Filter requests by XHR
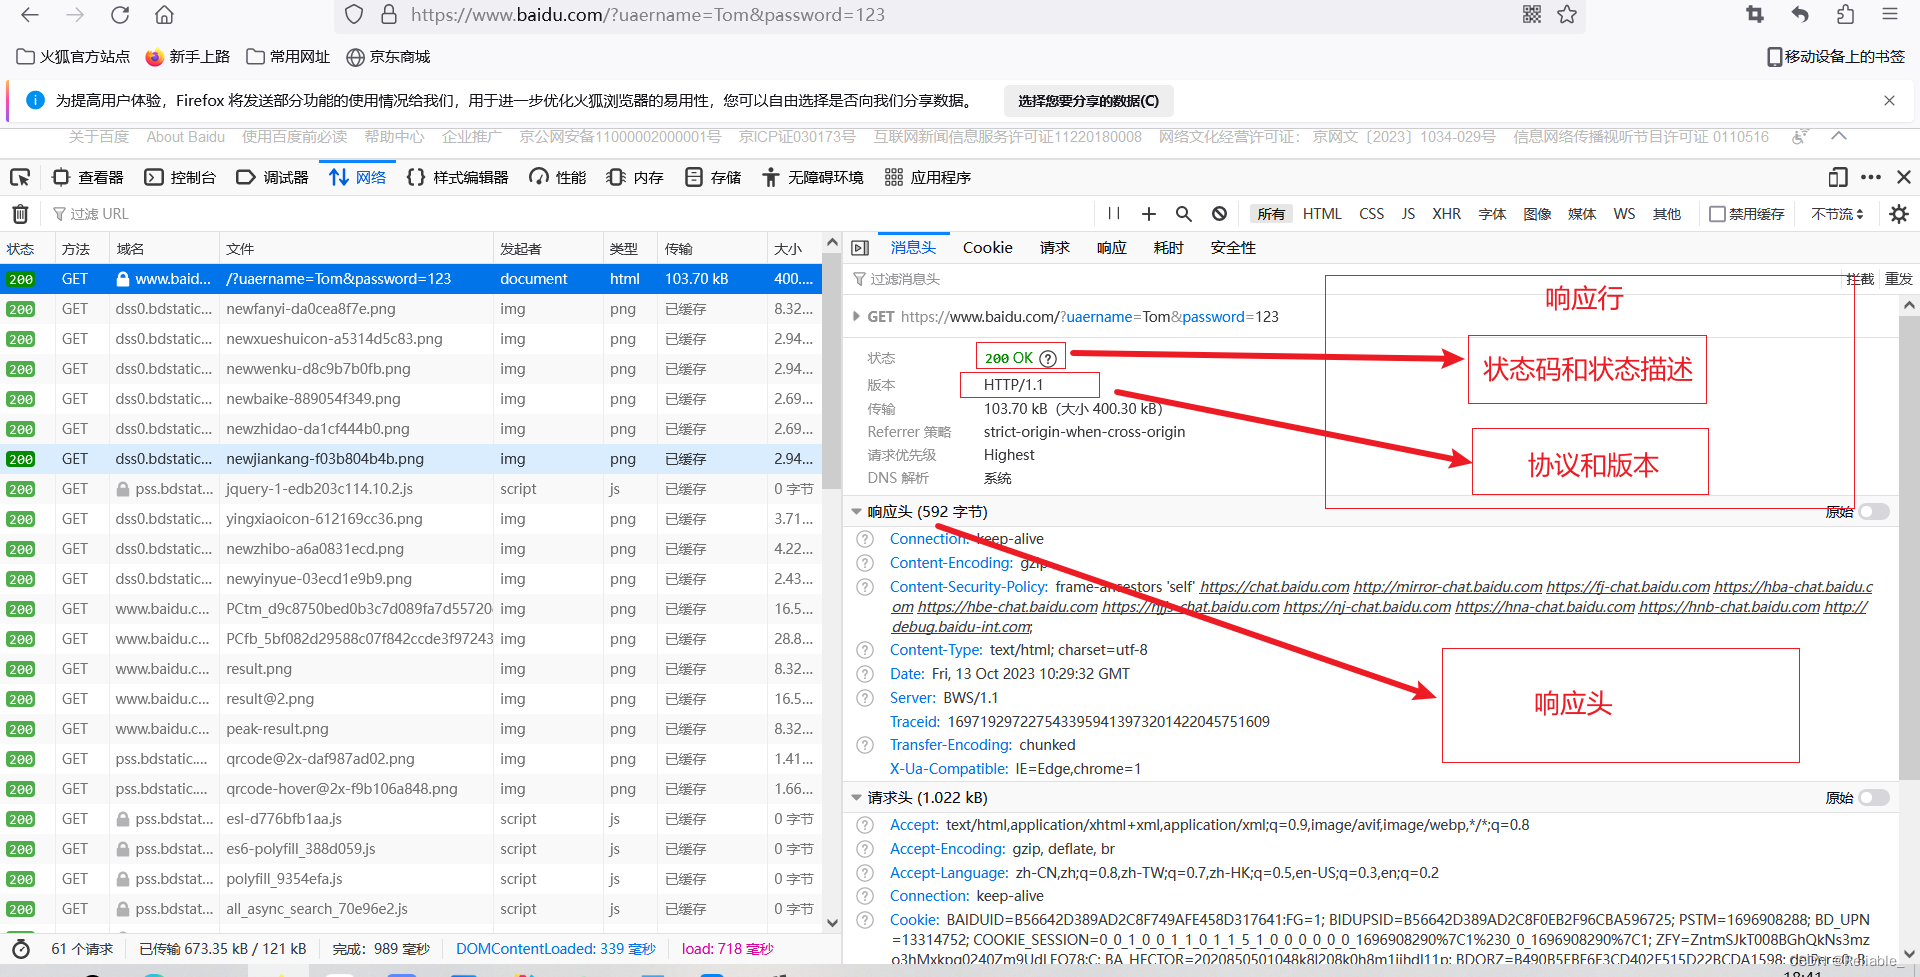The width and height of the screenshot is (1920, 977). click(1446, 214)
